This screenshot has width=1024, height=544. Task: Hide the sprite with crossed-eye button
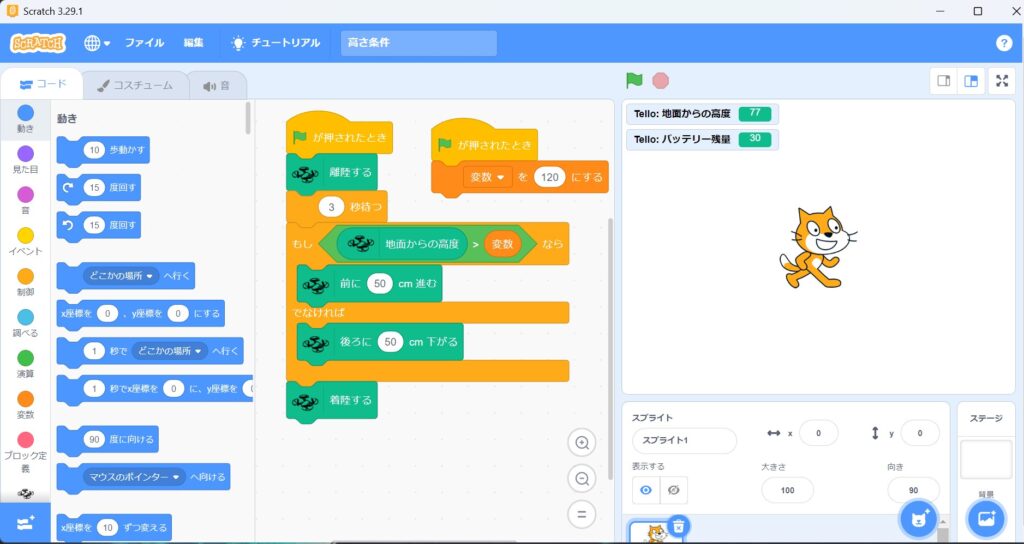click(x=674, y=490)
